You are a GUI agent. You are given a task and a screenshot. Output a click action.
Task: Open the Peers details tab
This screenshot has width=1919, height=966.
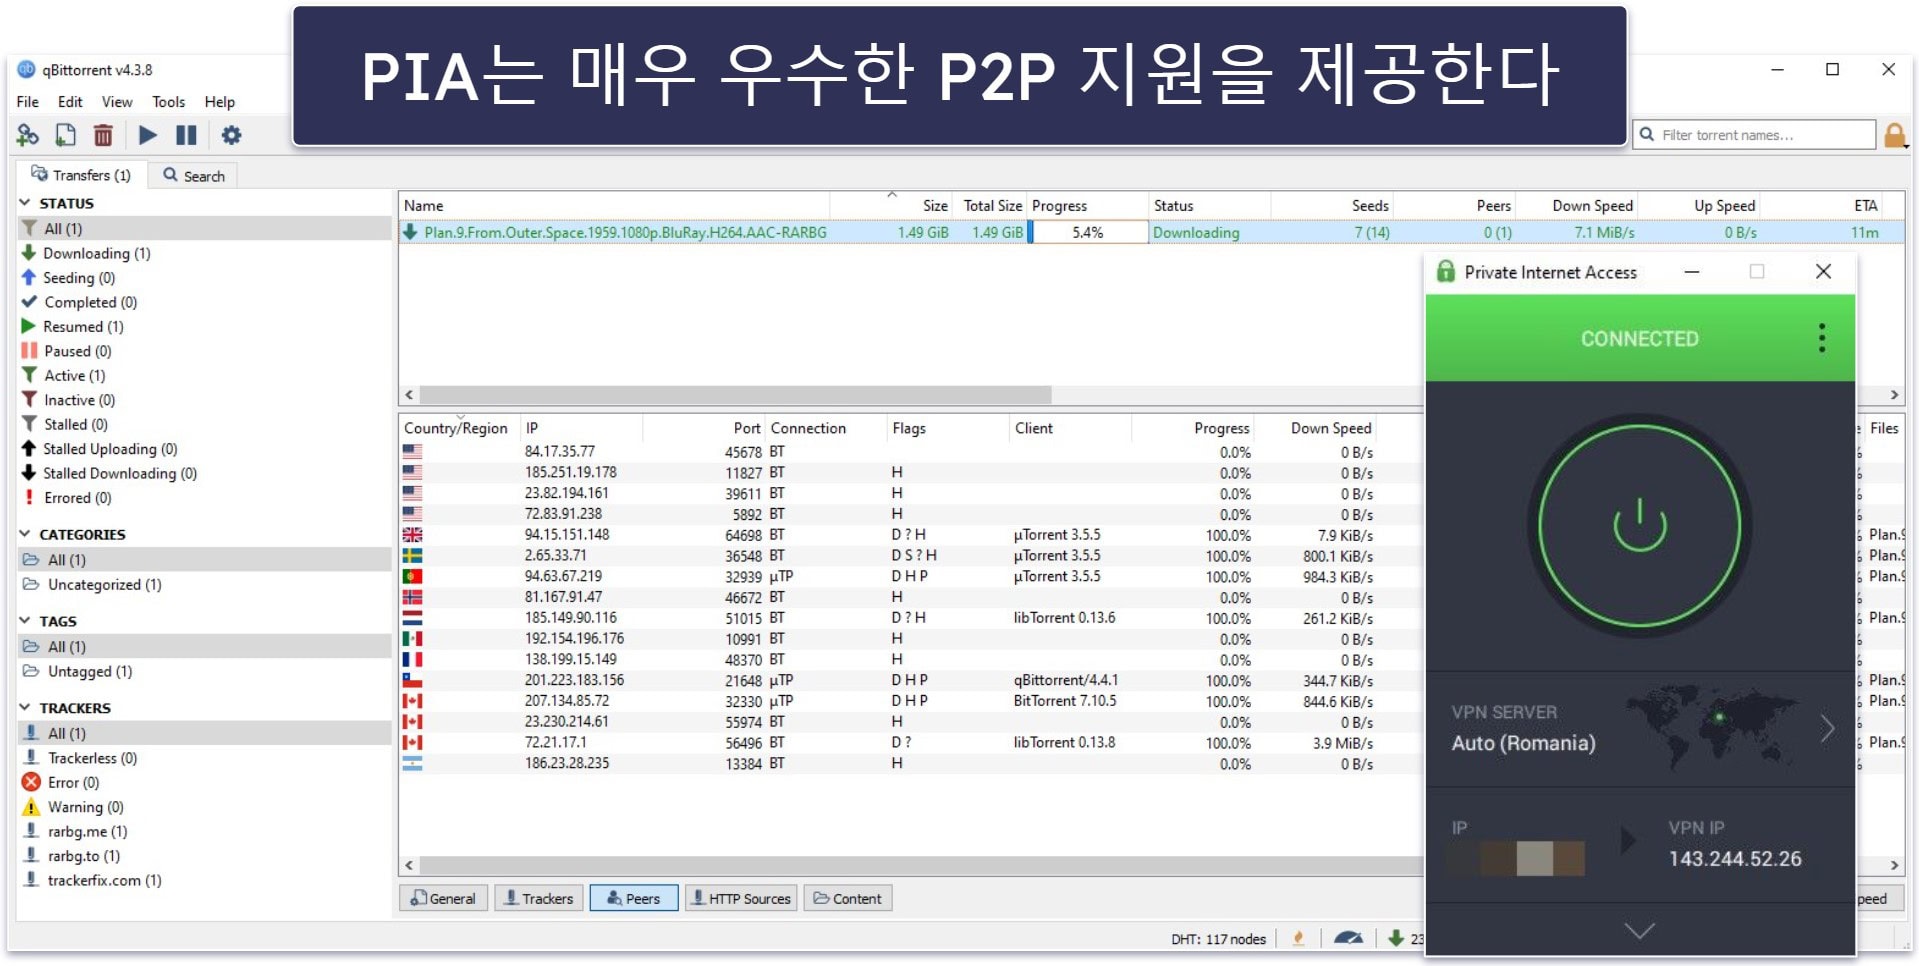633,898
